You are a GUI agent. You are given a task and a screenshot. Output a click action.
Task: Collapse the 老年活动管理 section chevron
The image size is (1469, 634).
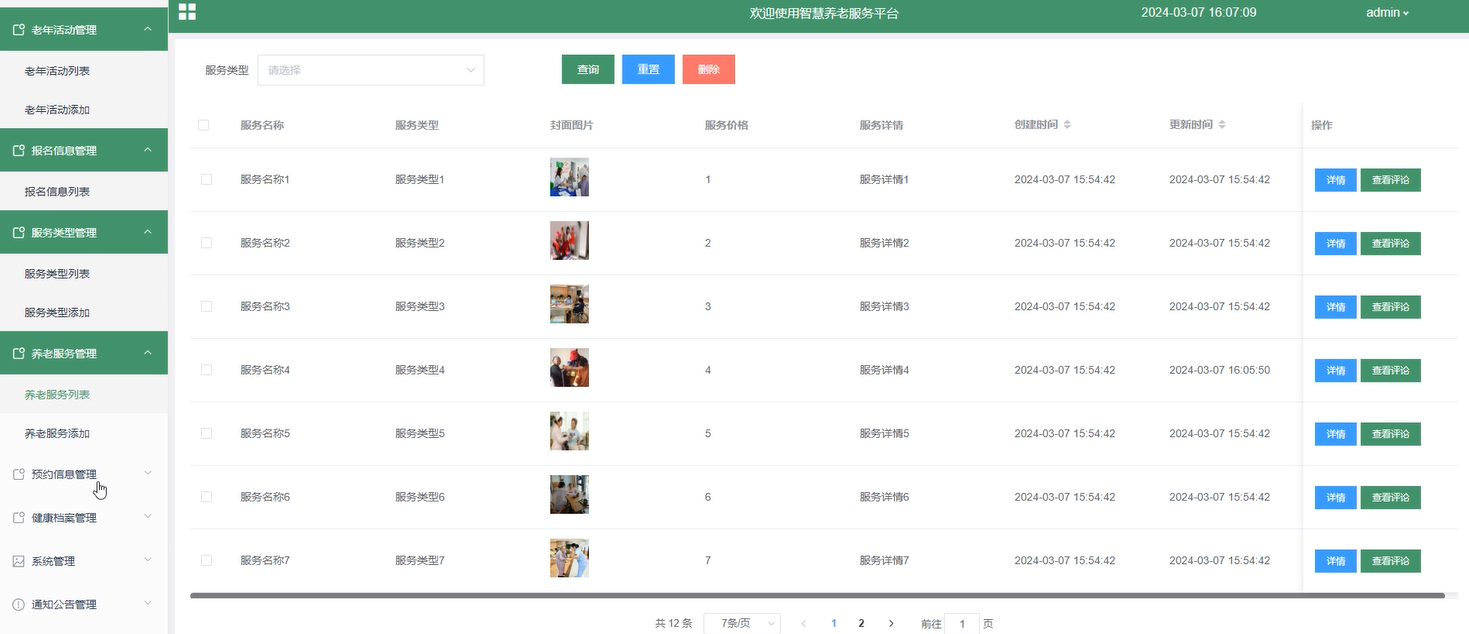coord(148,30)
